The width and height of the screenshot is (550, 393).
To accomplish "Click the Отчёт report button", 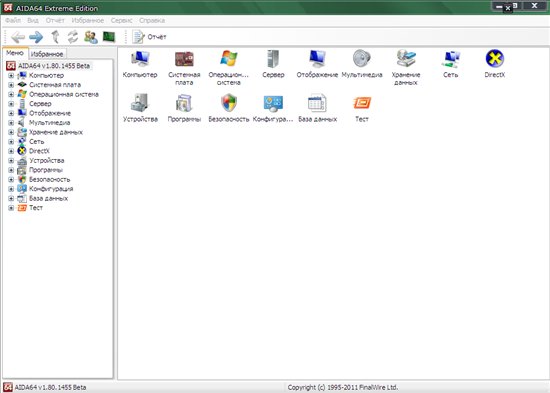I will (x=149, y=37).
